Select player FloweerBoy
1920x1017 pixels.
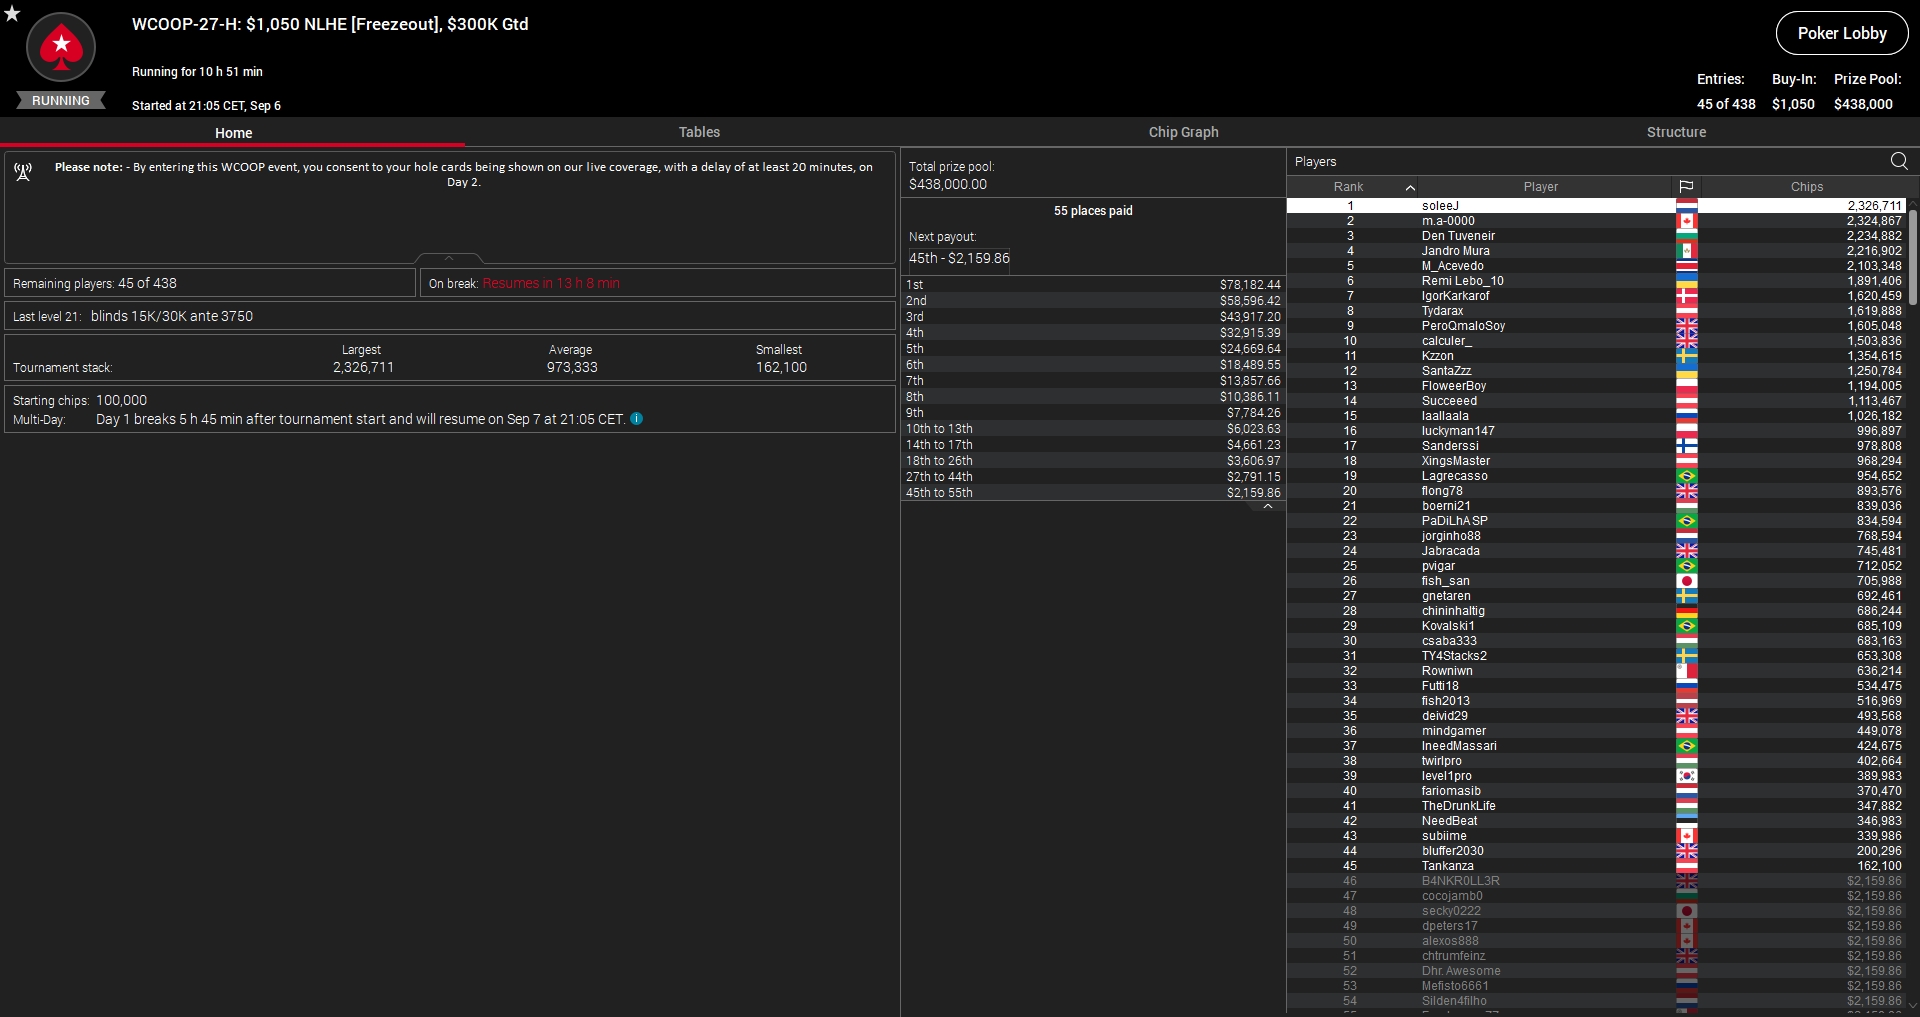tap(1597, 386)
